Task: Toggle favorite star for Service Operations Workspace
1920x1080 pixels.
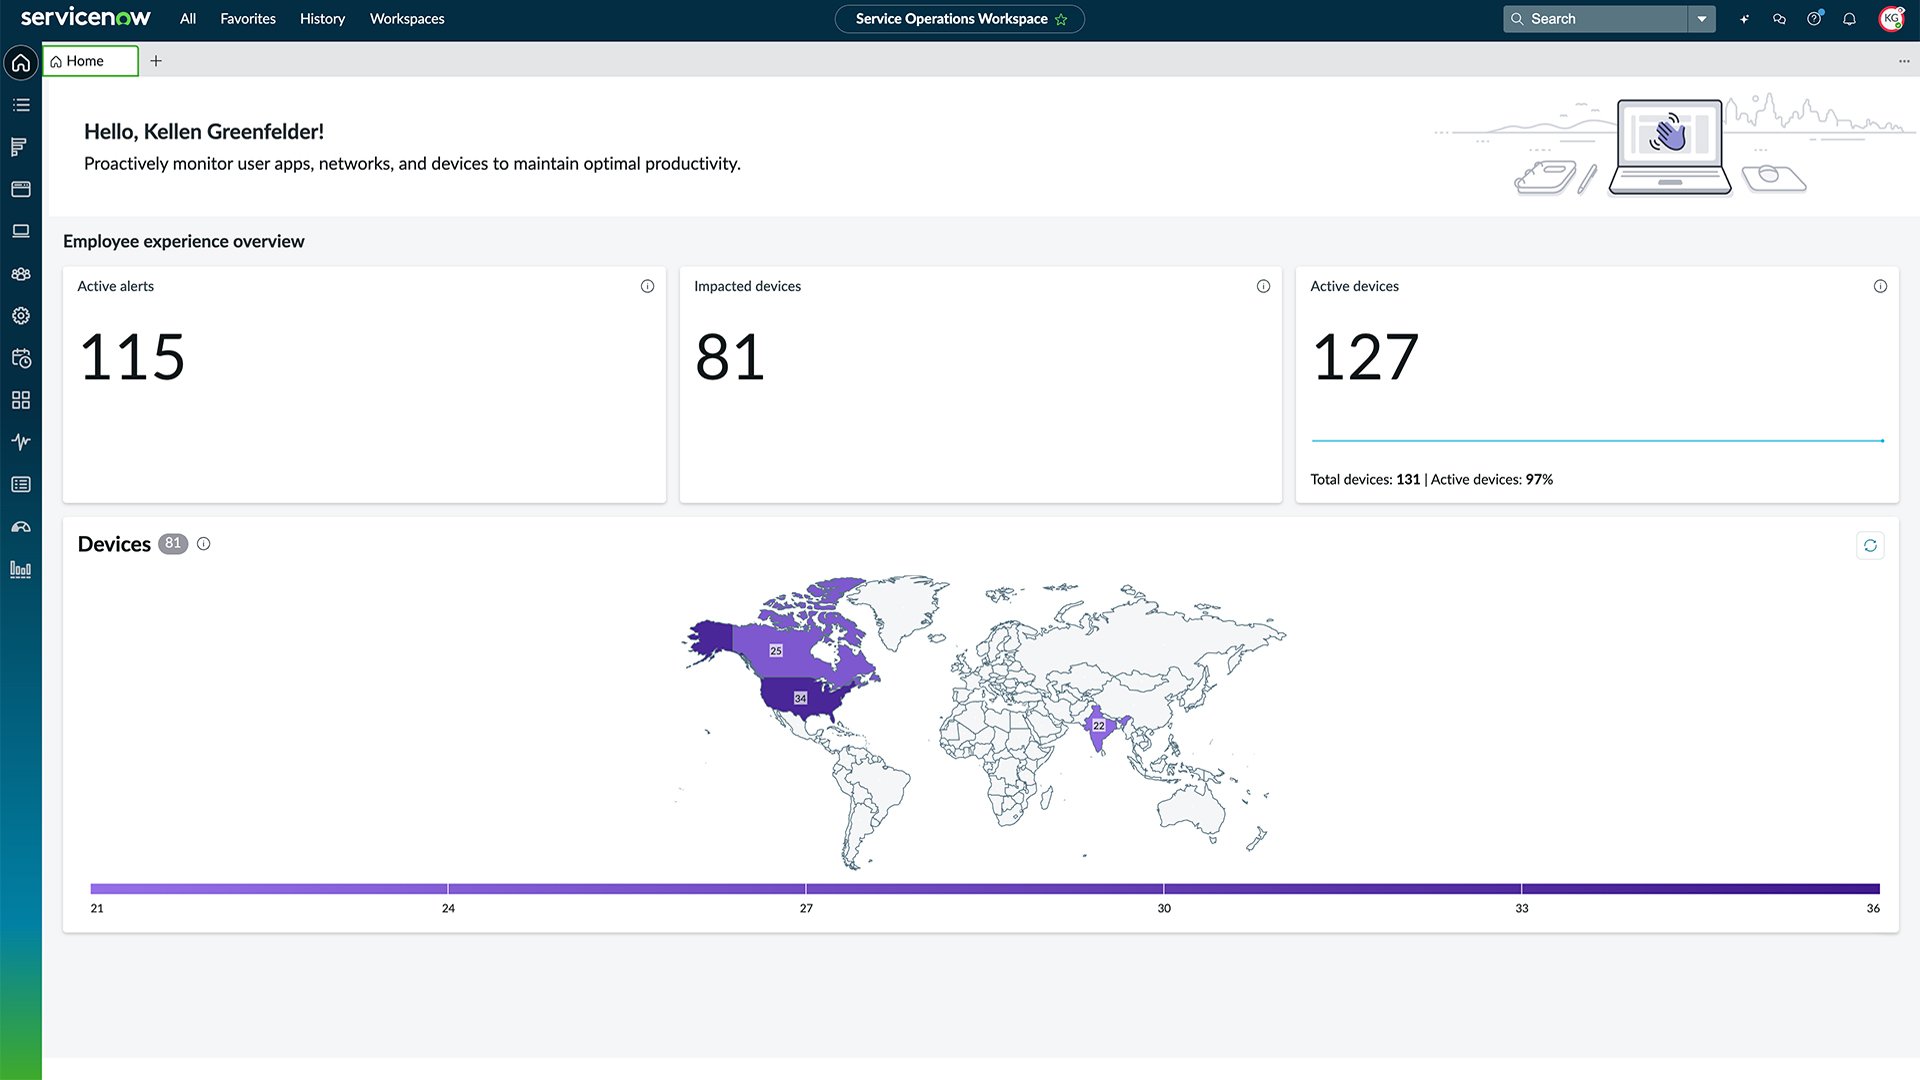Action: 1061,19
